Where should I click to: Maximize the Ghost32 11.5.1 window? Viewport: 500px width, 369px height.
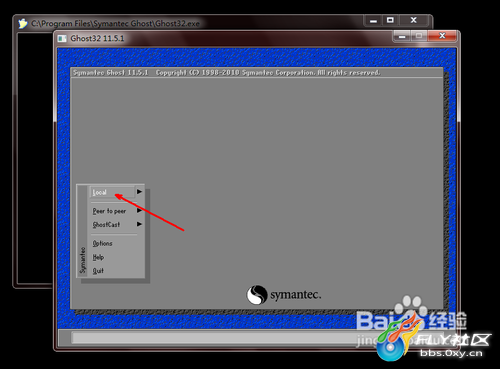click(419, 36)
